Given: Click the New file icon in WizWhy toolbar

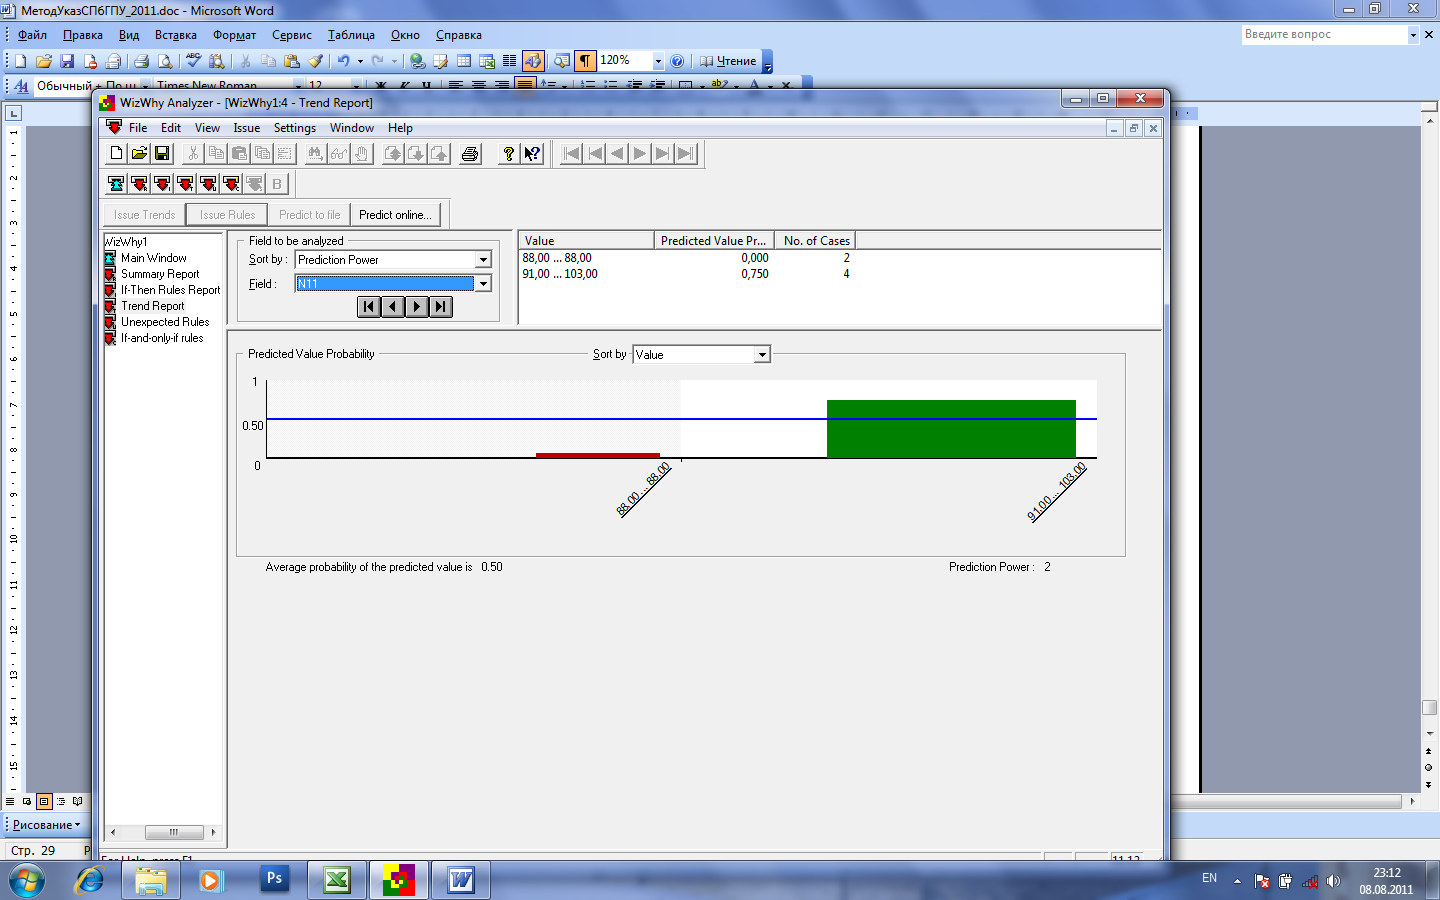Looking at the screenshot, I should (x=116, y=153).
